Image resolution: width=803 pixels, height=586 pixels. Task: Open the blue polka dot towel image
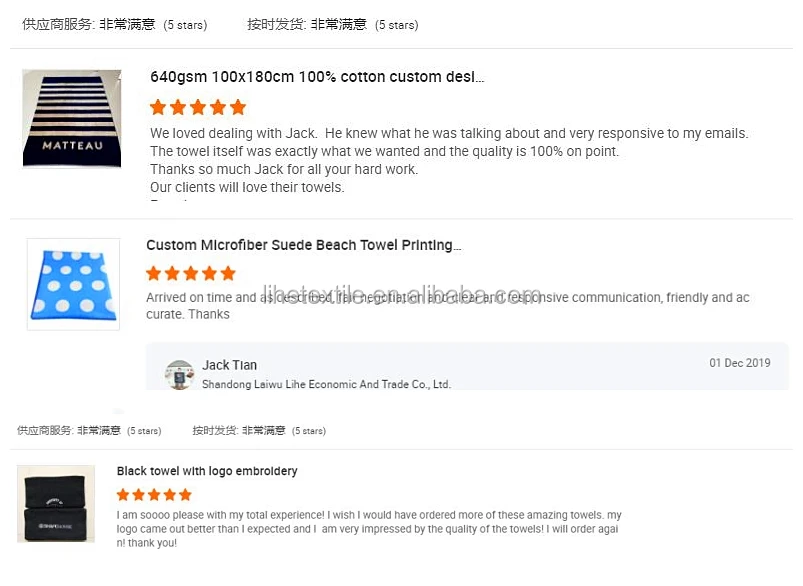tap(73, 284)
